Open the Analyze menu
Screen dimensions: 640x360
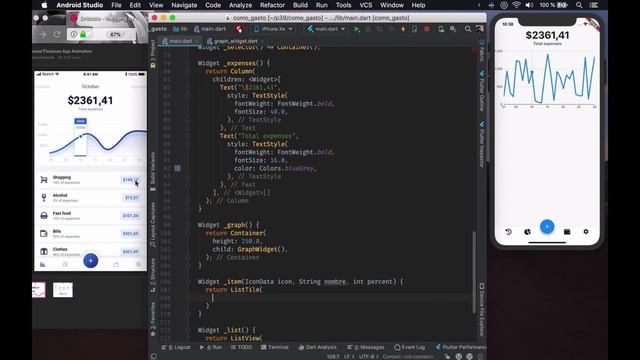click(x=240, y=5)
